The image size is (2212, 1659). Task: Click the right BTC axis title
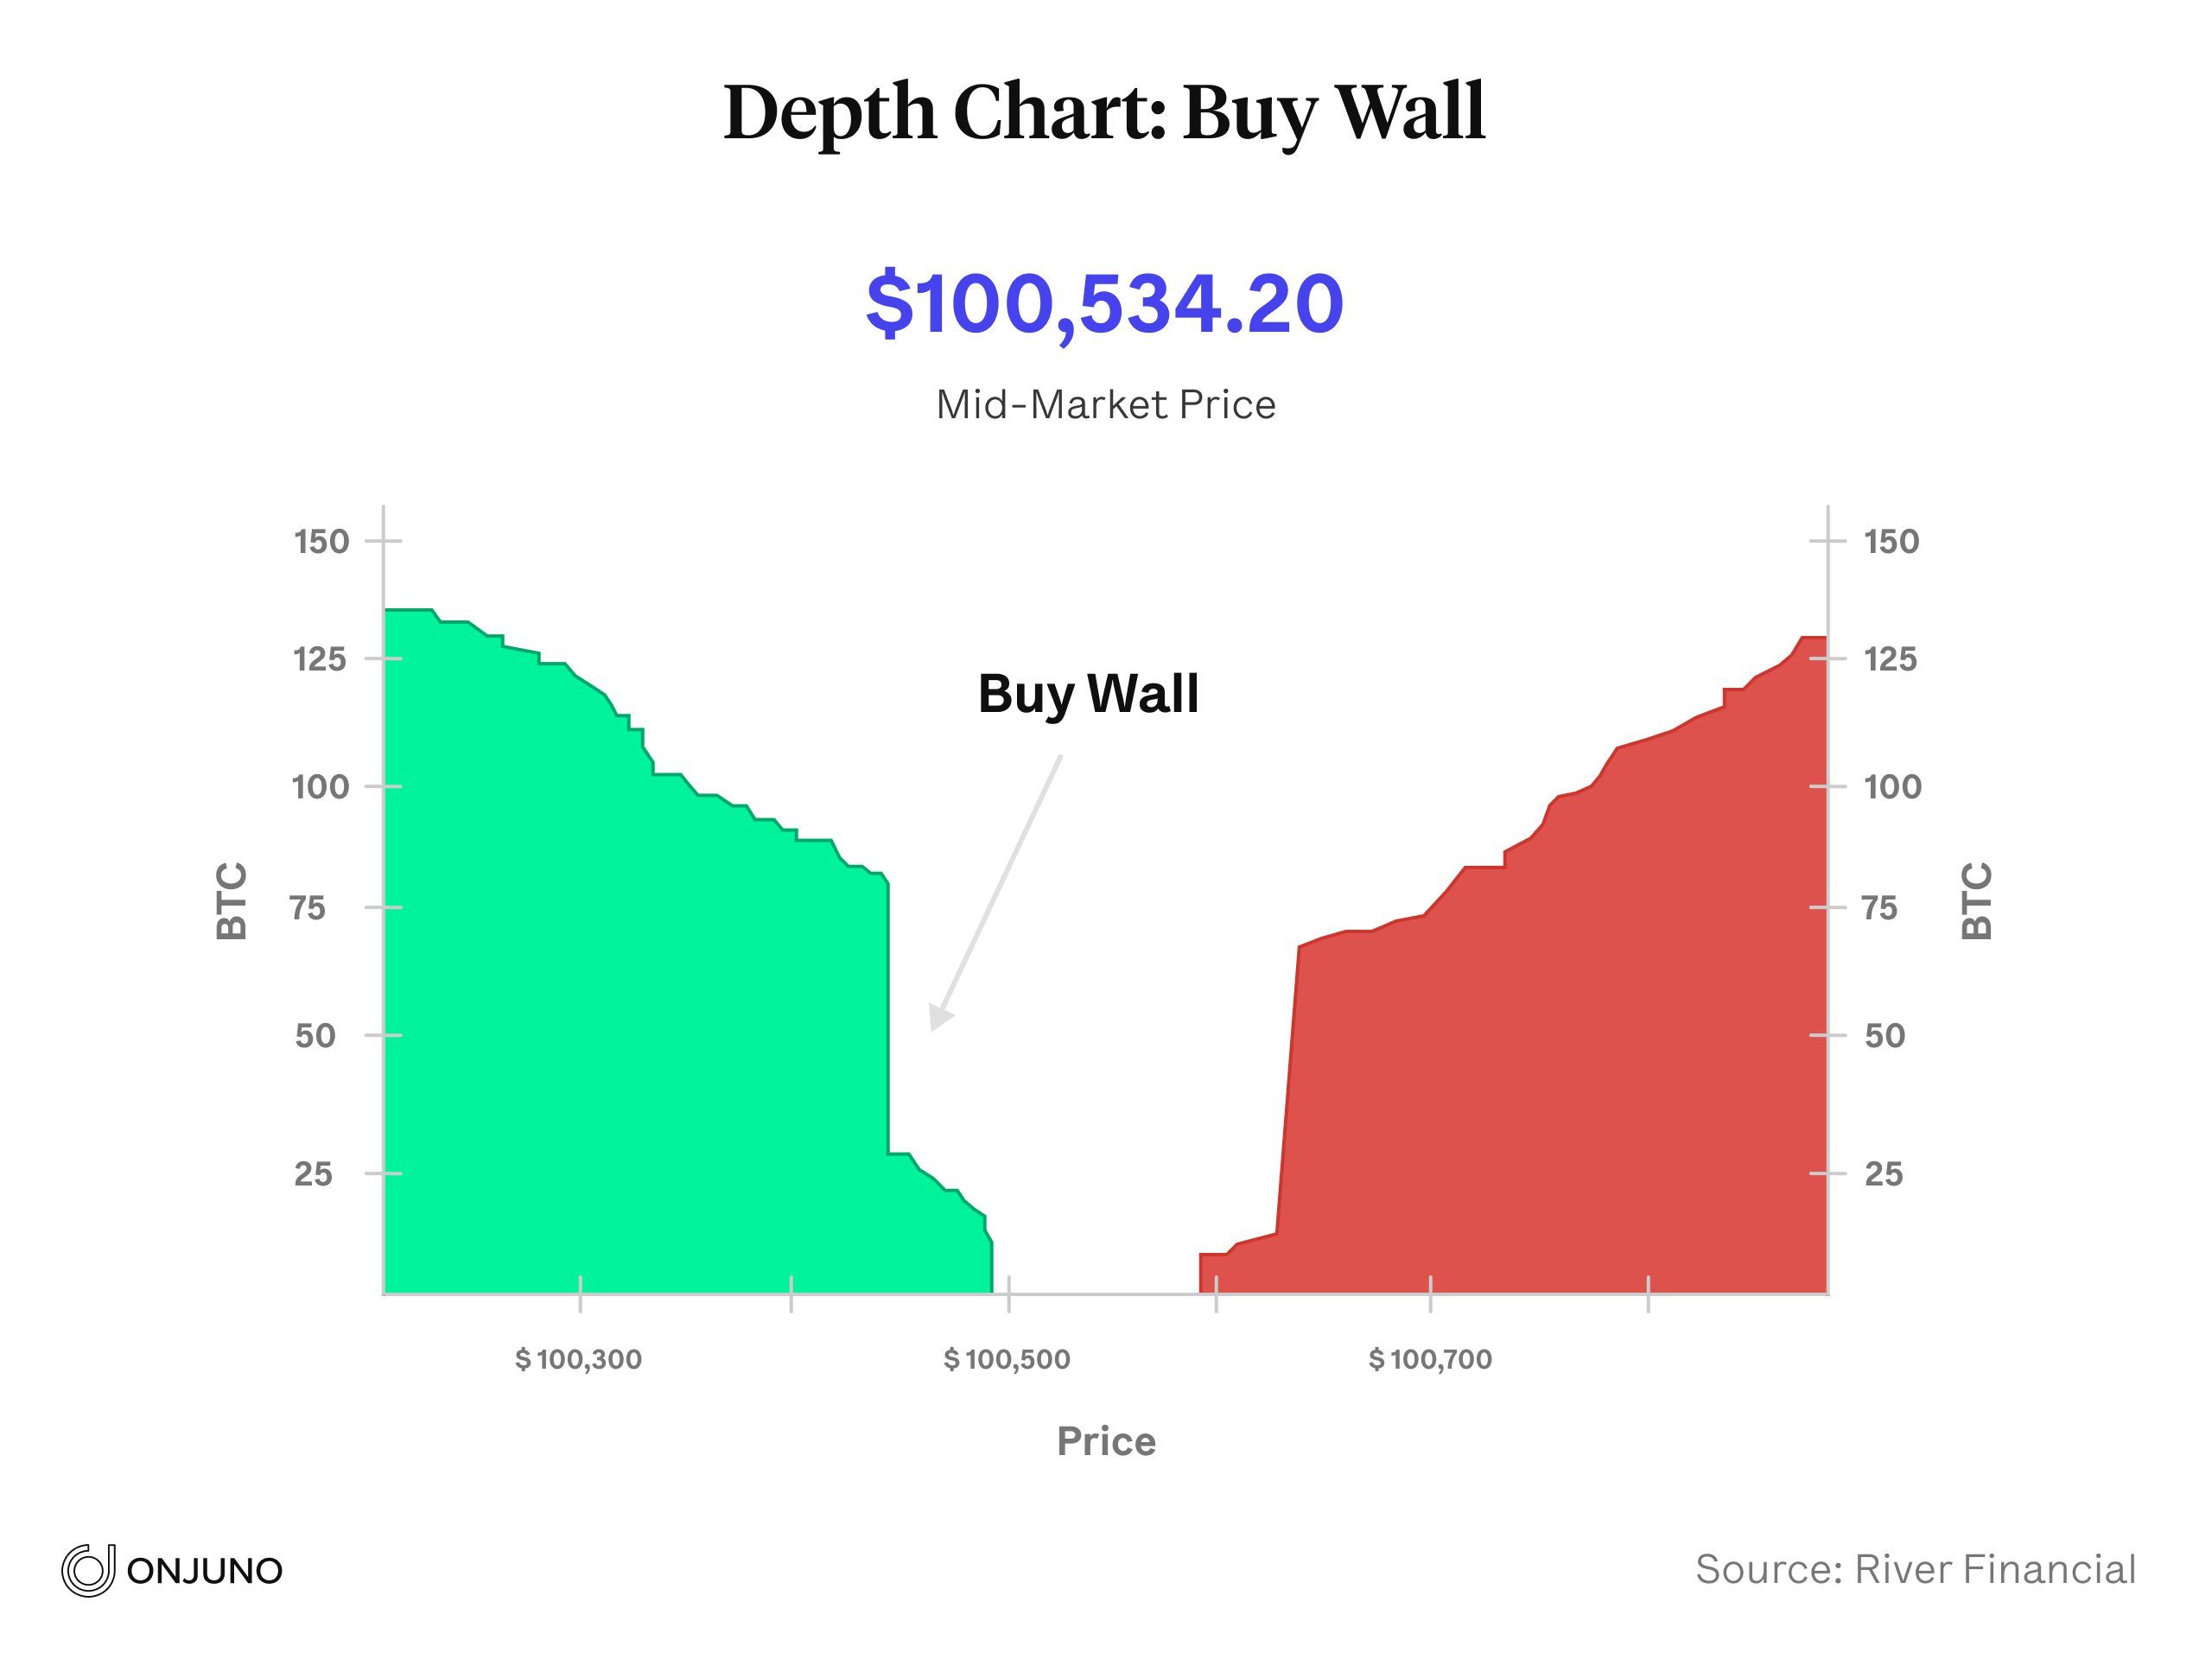(1977, 900)
